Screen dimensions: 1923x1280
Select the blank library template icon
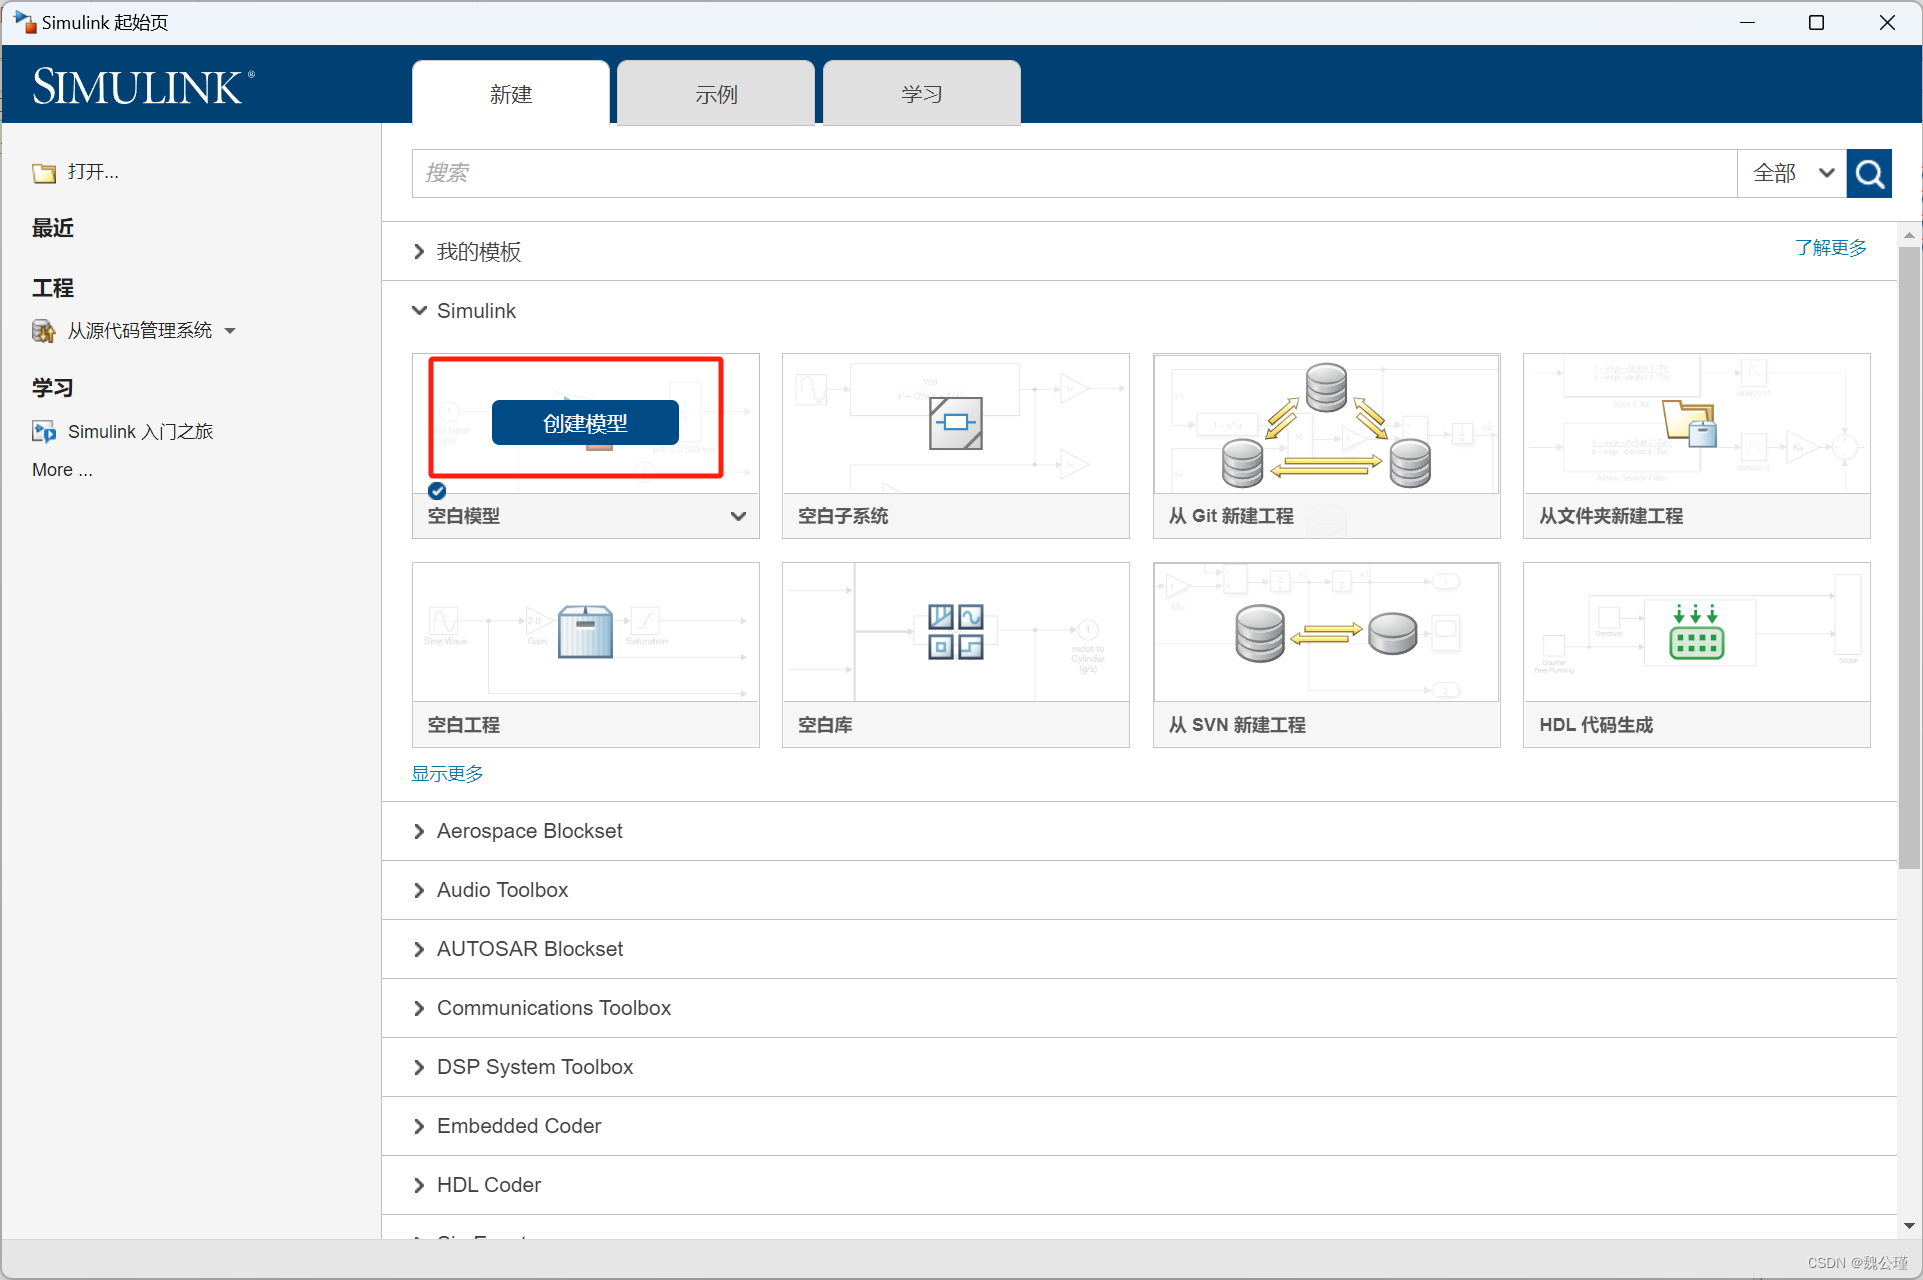tap(955, 632)
